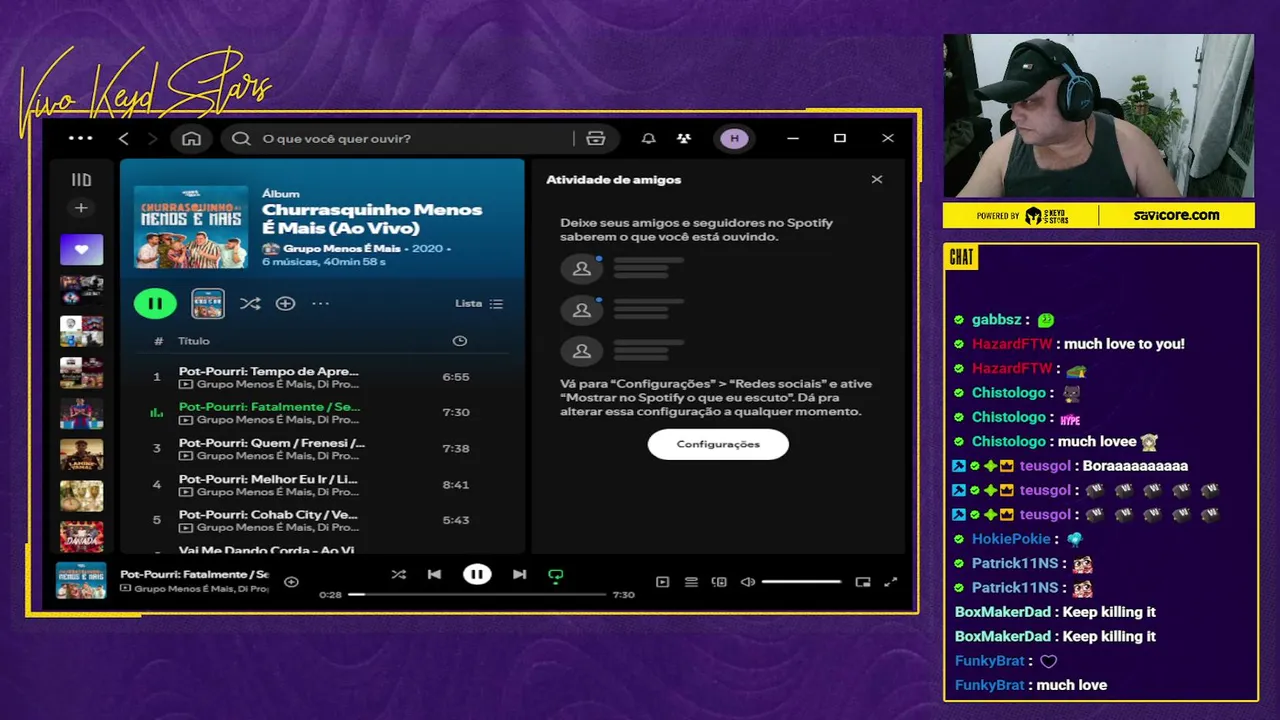Screen dimensions: 1280x720
Task: Go back with the left arrow
Action: [x=124, y=139]
